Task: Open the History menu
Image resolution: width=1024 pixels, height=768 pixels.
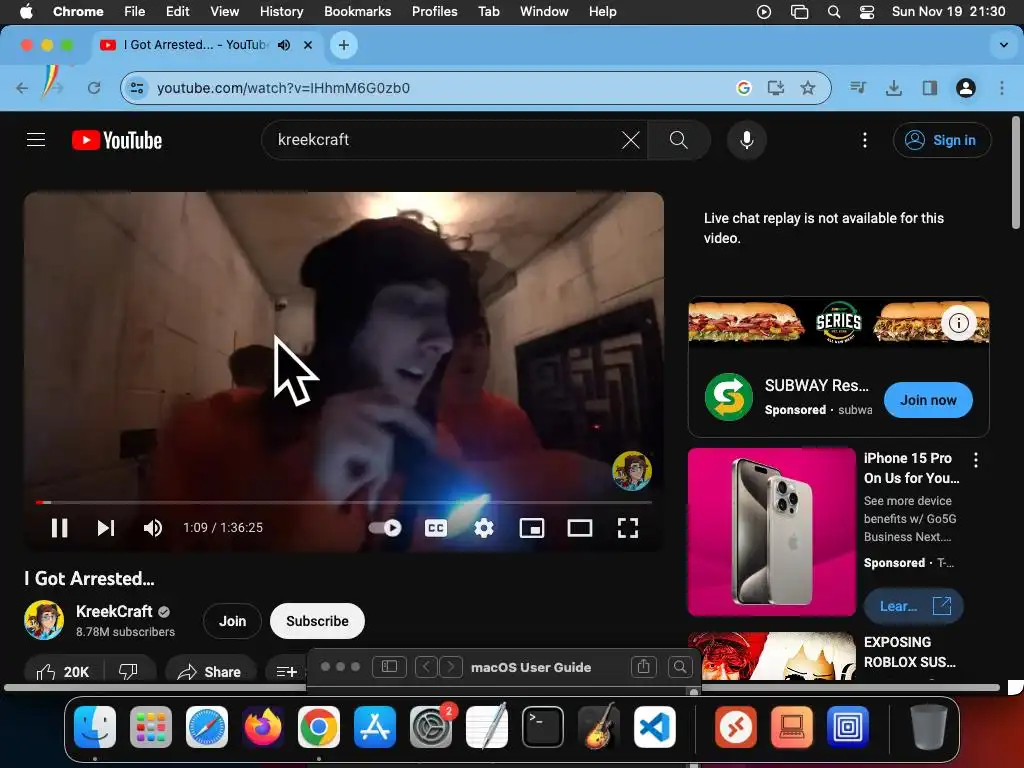Action: [x=281, y=11]
